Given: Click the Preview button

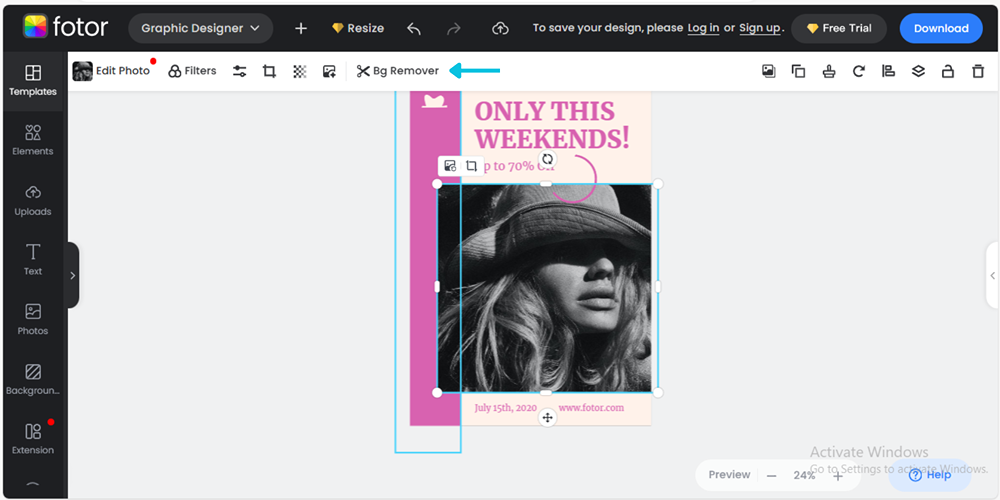Looking at the screenshot, I should (730, 475).
